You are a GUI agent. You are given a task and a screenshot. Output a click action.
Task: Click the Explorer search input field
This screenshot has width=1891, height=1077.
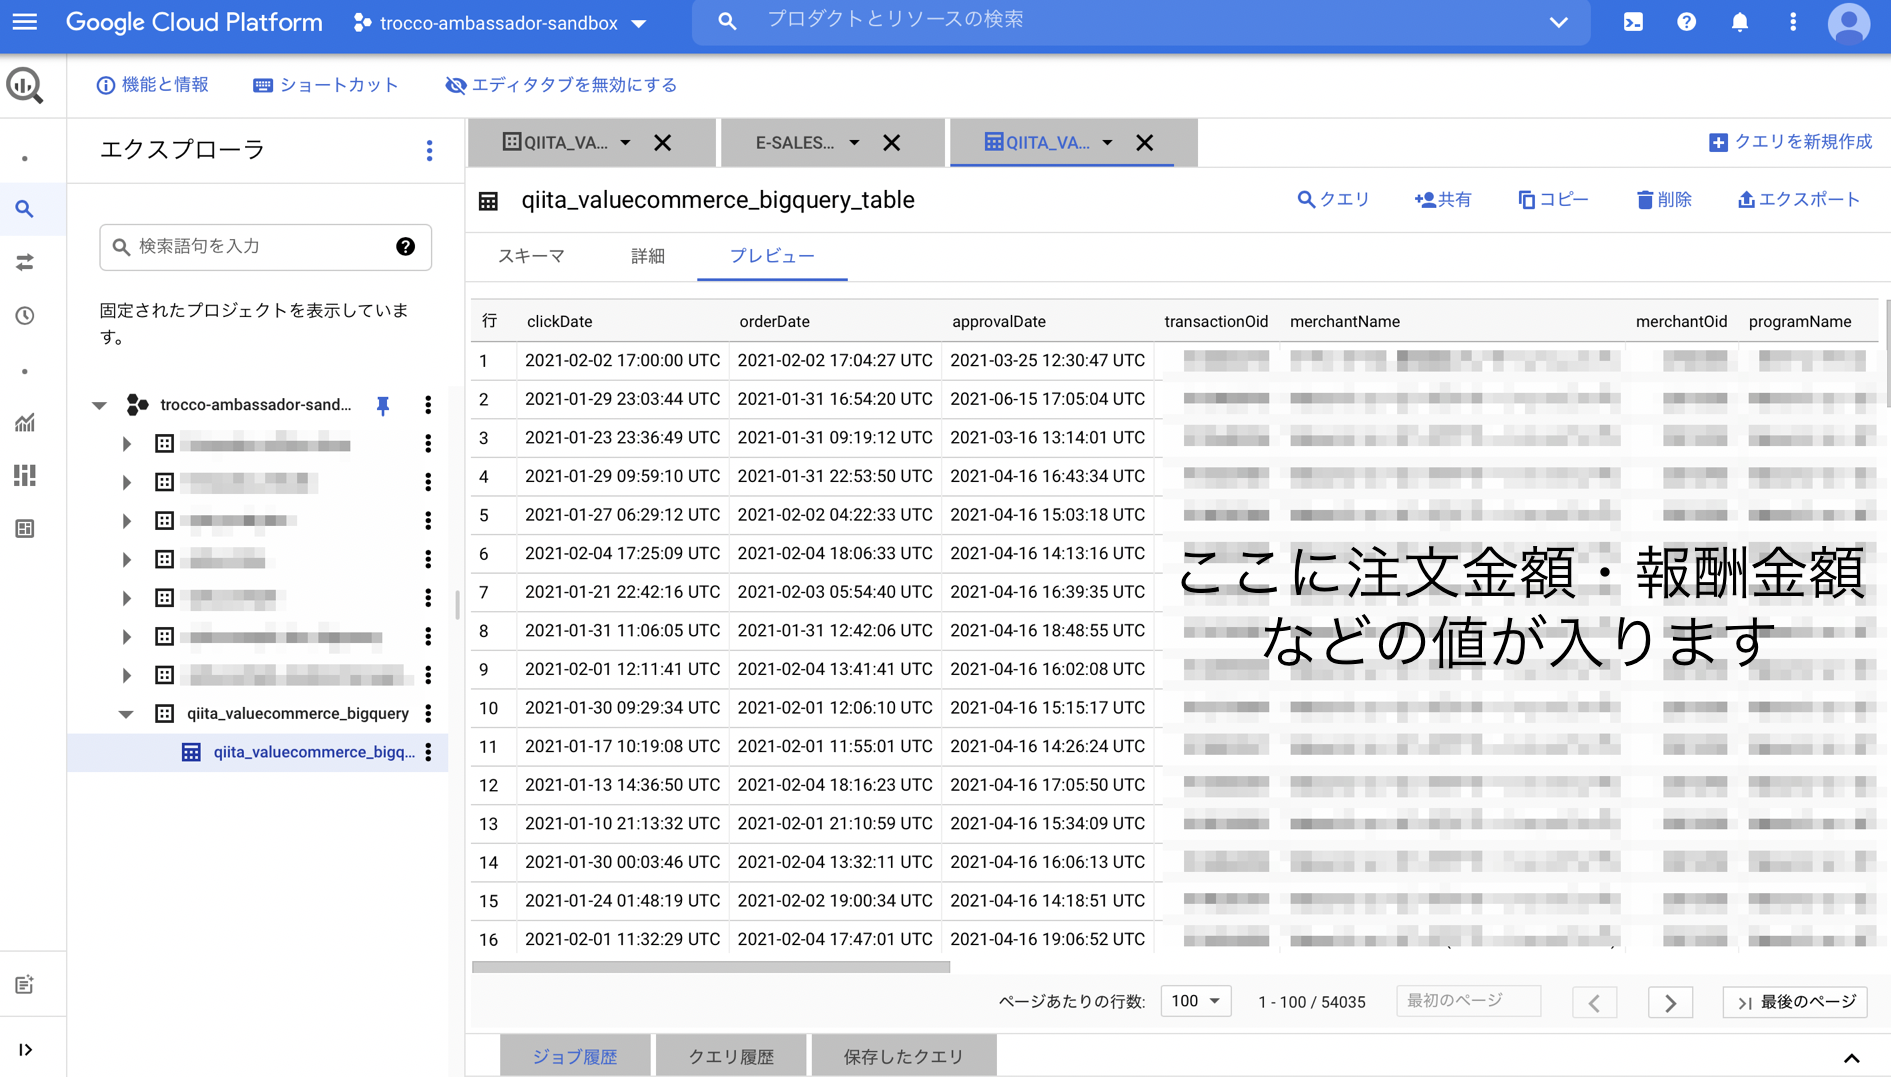[265, 246]
